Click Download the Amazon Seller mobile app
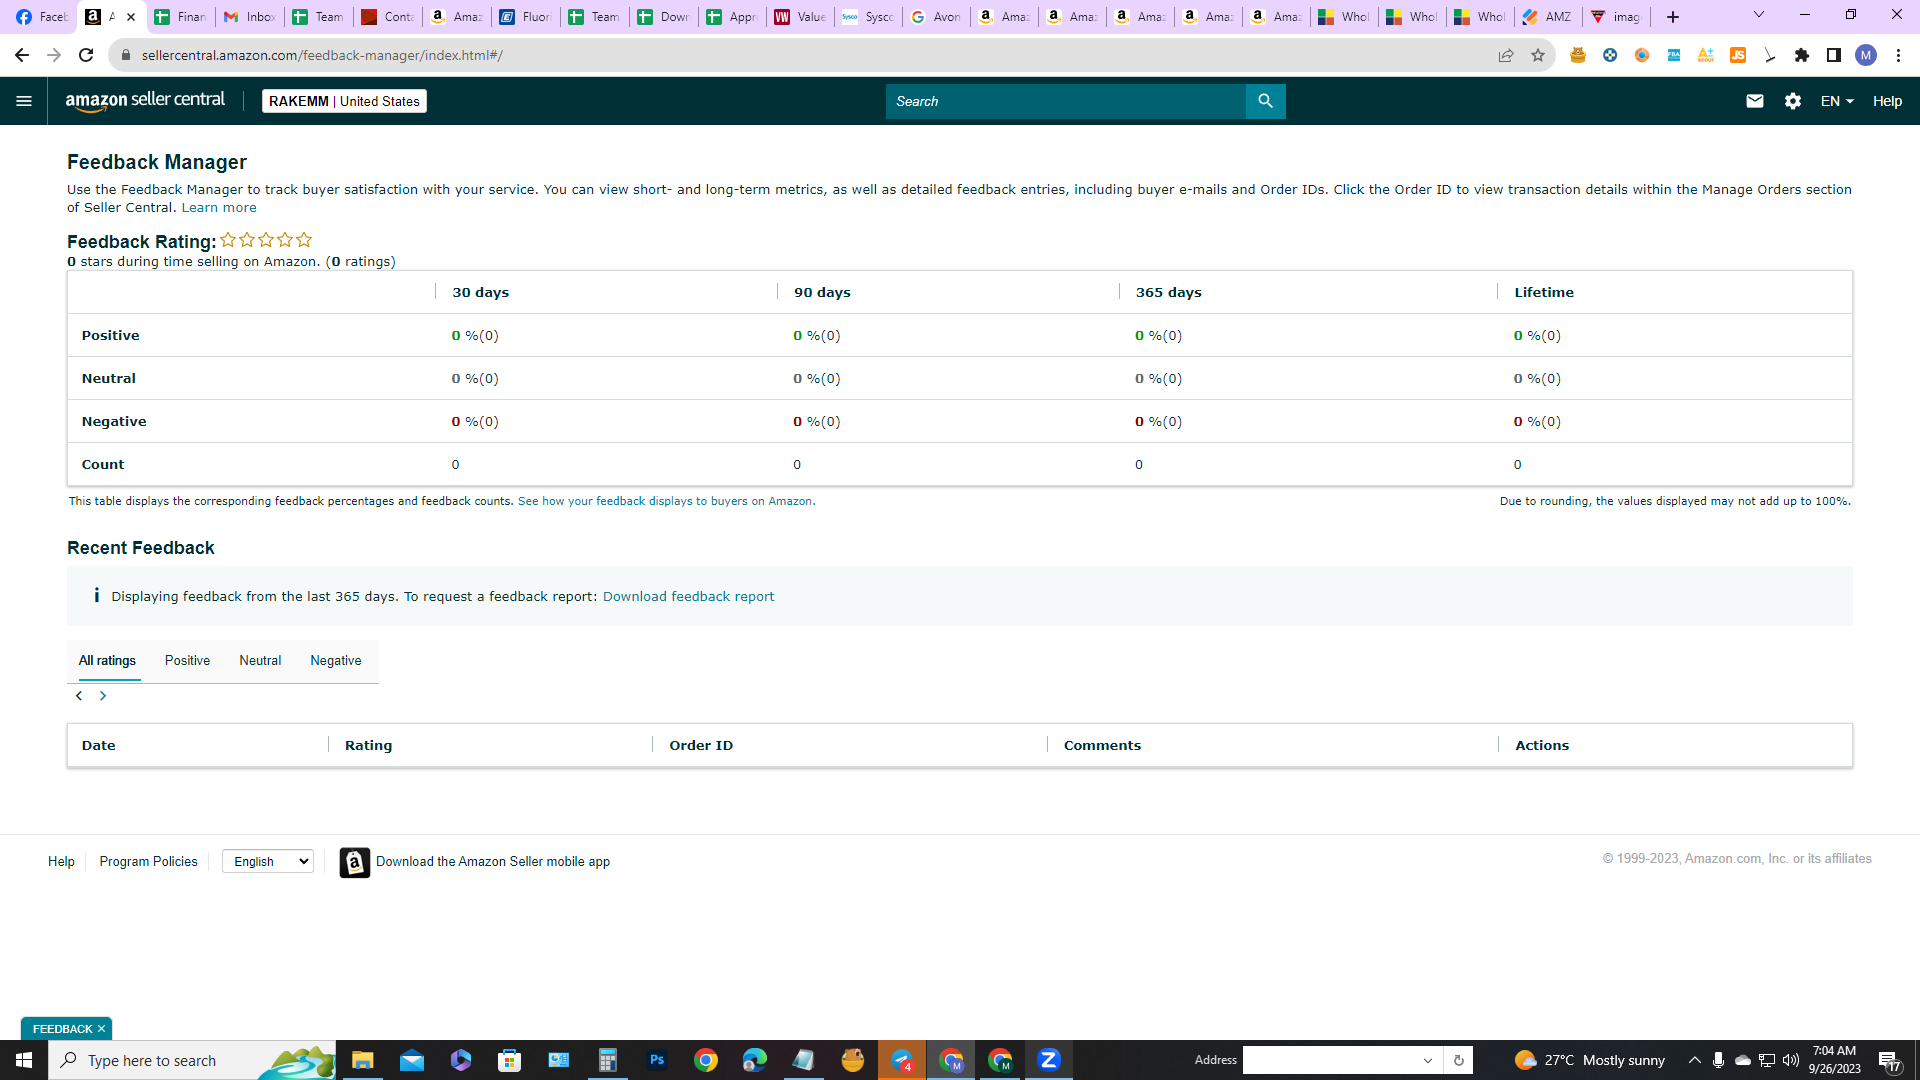 493,862
